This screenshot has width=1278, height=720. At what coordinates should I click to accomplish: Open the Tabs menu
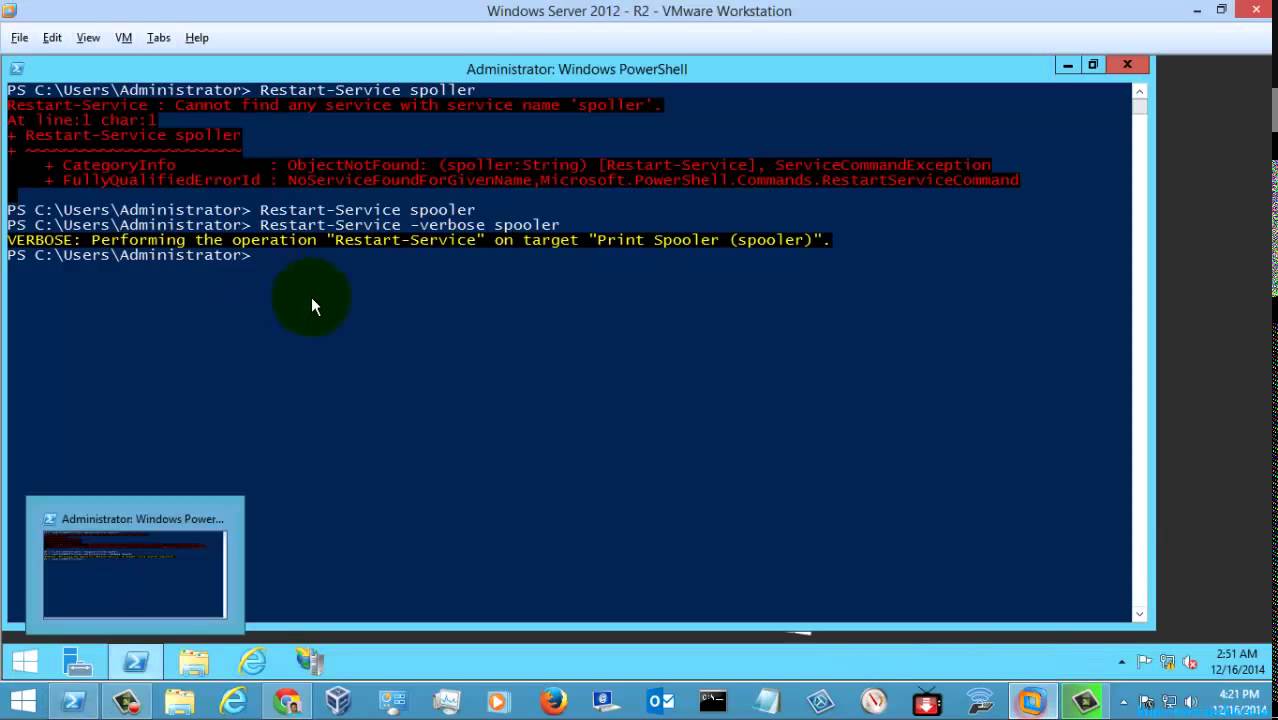click(x=158, y=38)
